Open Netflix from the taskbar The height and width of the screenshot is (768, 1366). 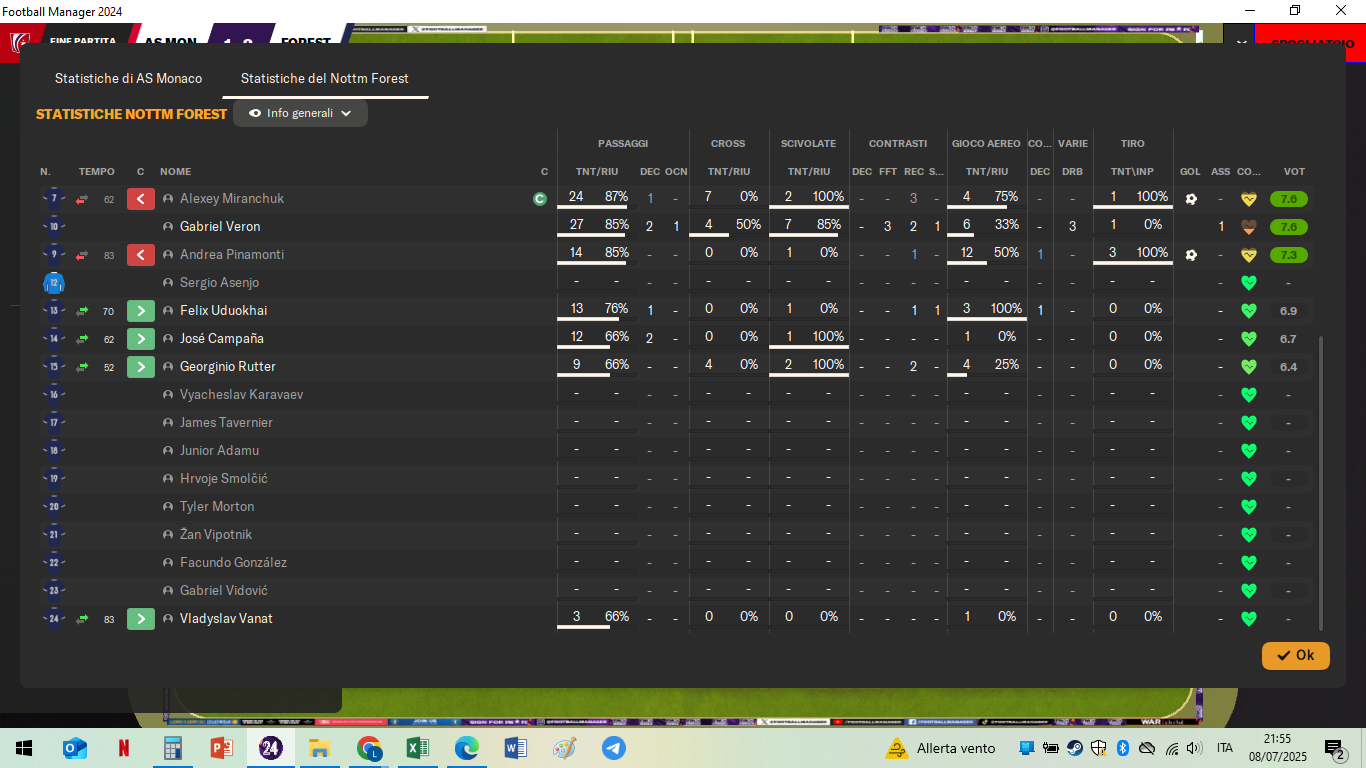pyautogui.click(x=124, y=748)
